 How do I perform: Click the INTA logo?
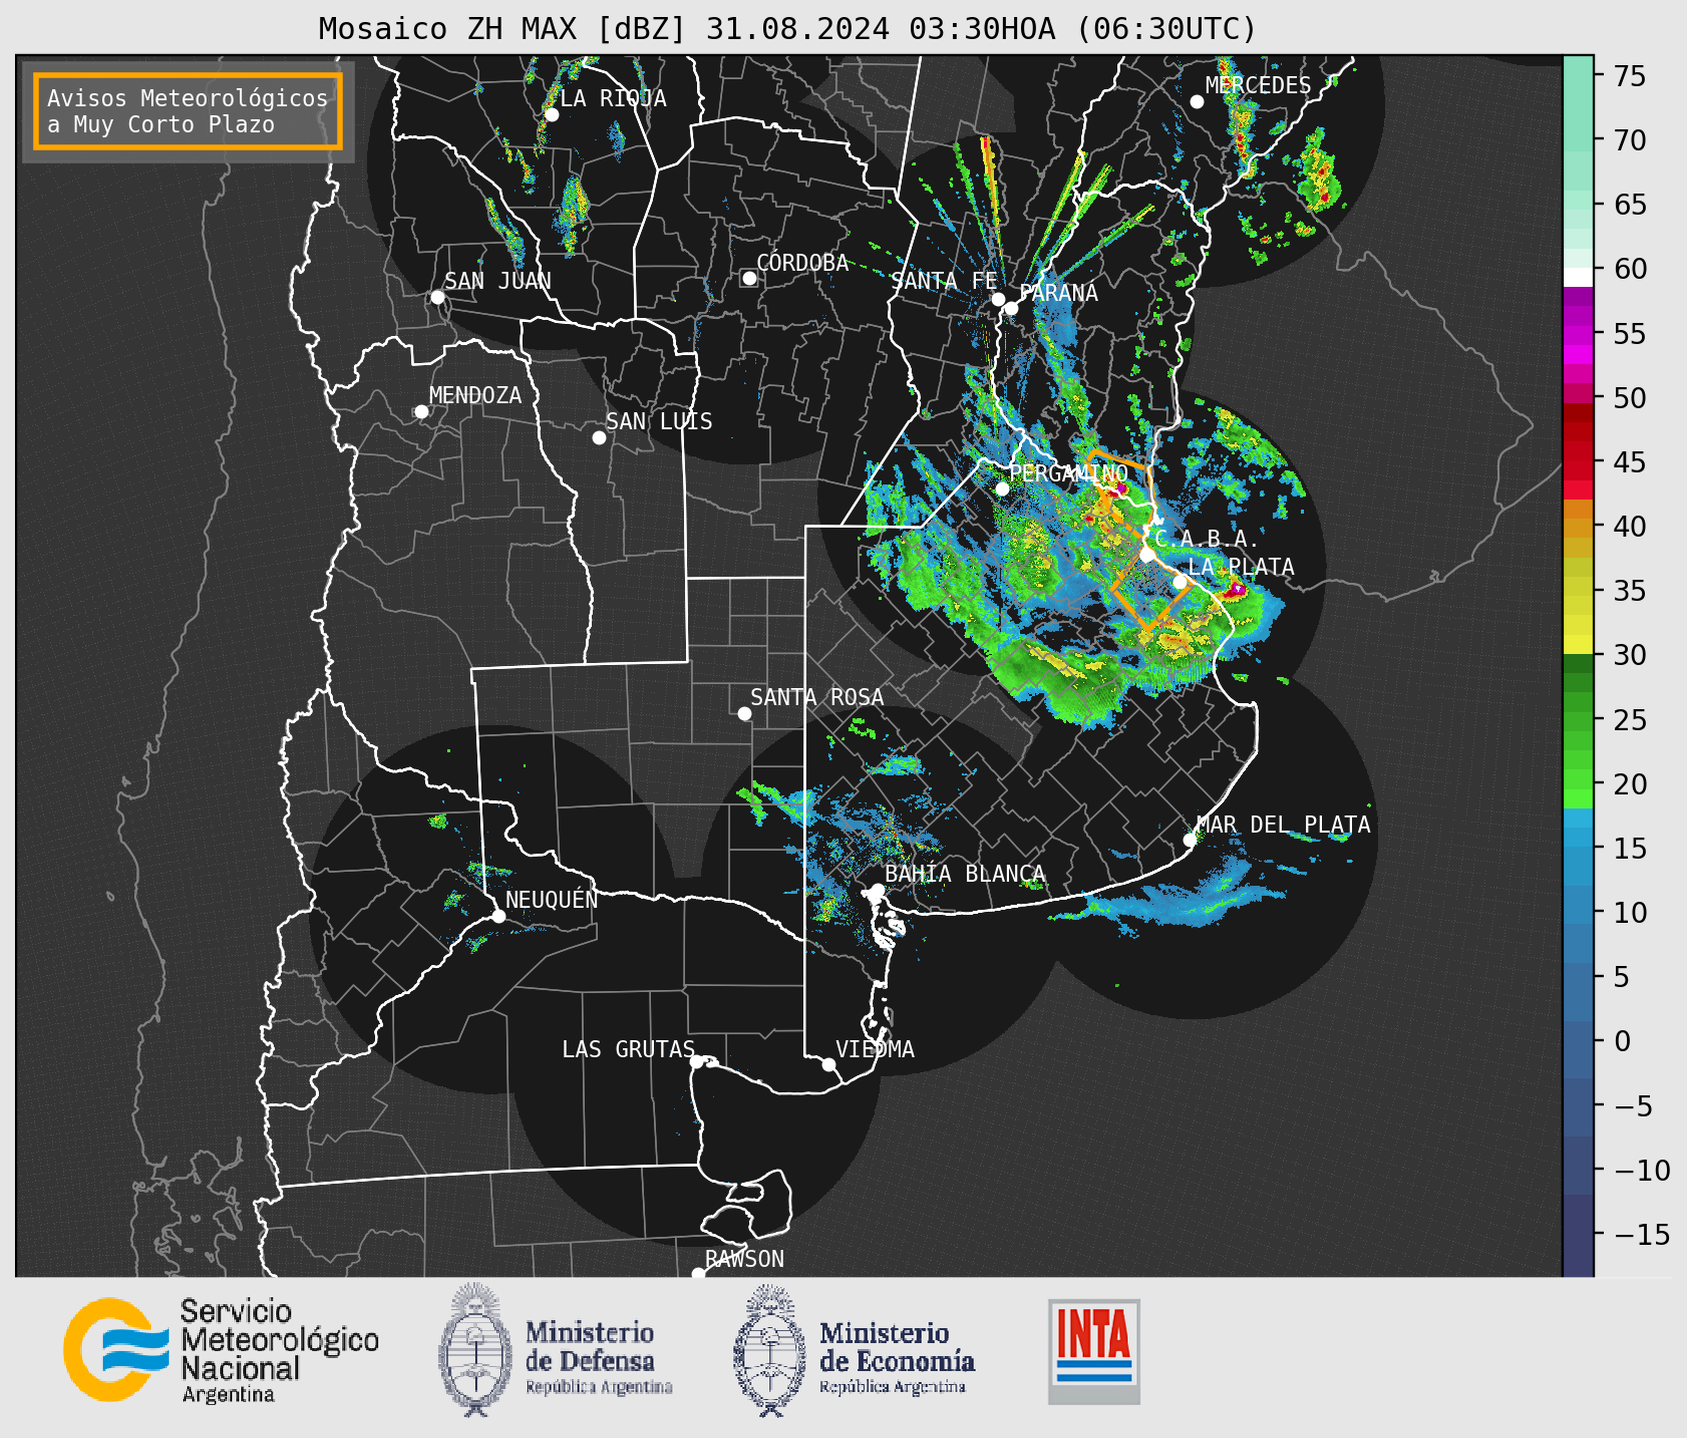pyautogui.click(x=1094, y=1351)
